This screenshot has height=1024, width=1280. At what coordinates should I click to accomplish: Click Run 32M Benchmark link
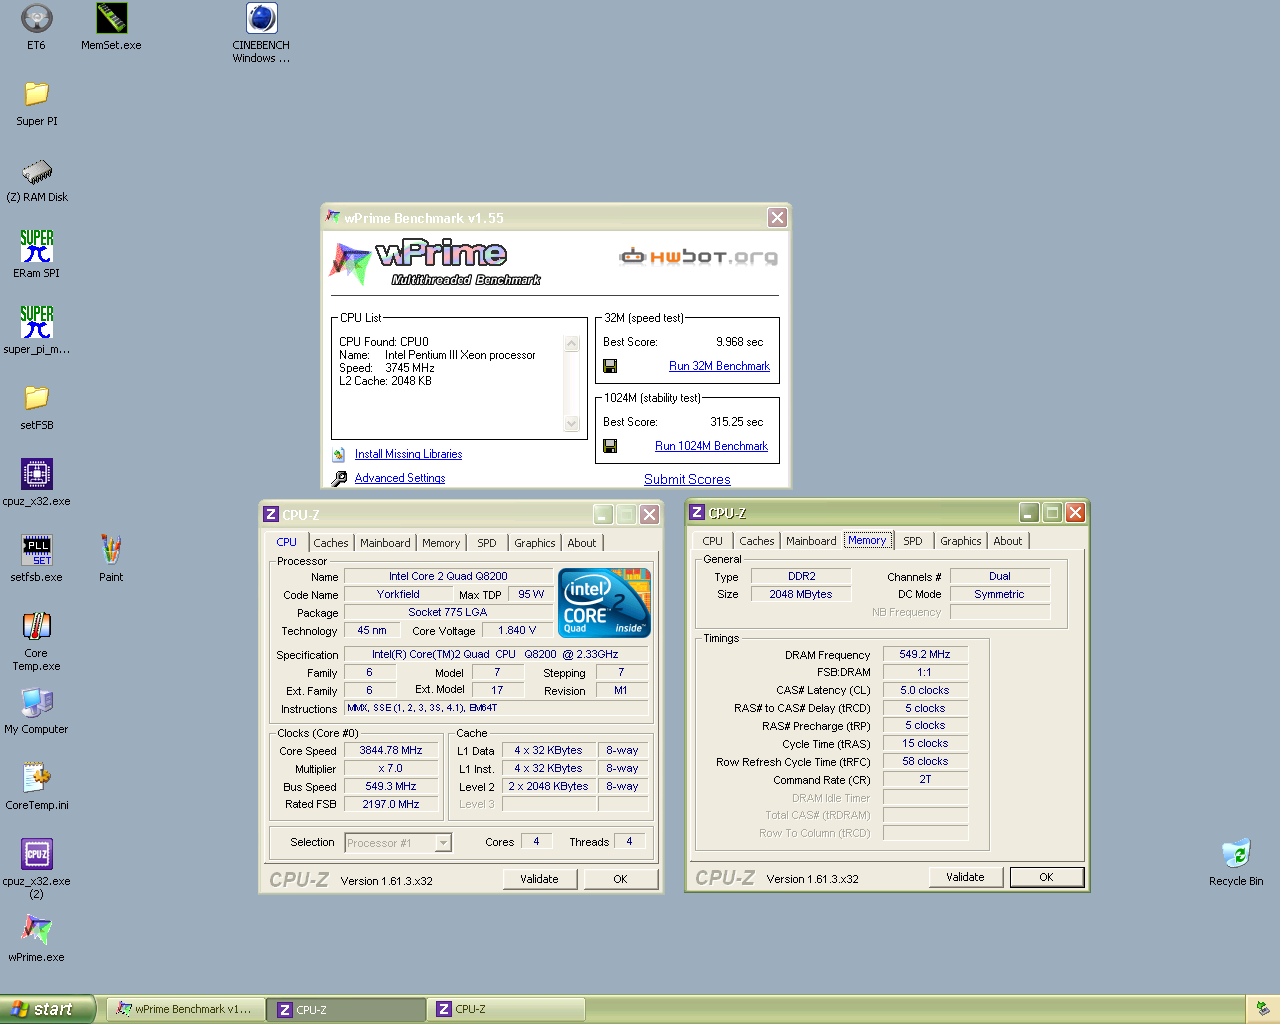click(x=720, y=366)
